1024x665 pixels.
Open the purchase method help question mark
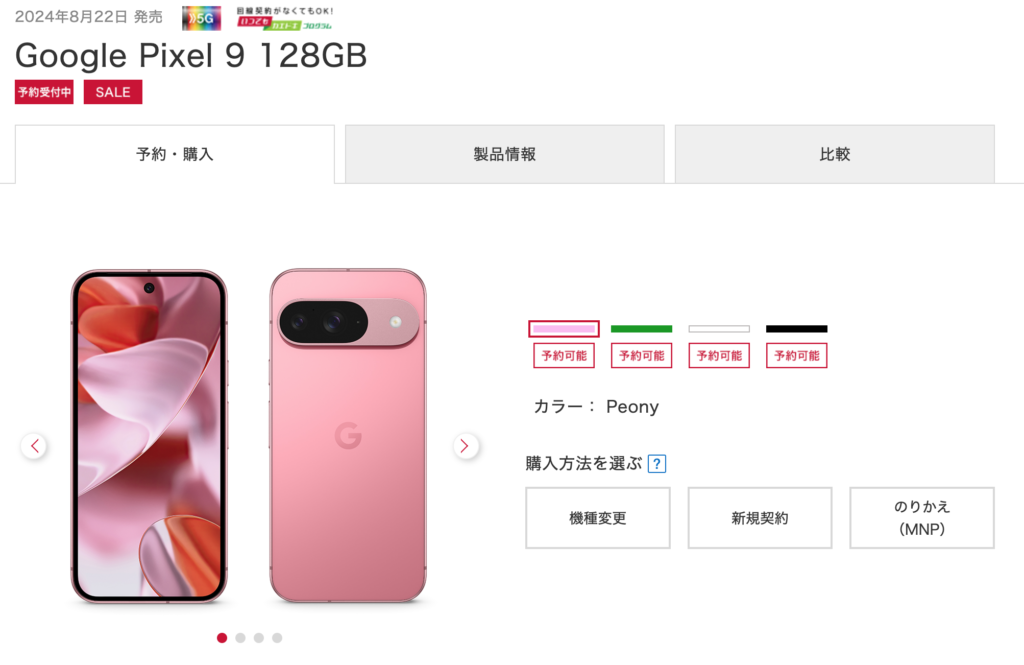(x=656, y=464)
